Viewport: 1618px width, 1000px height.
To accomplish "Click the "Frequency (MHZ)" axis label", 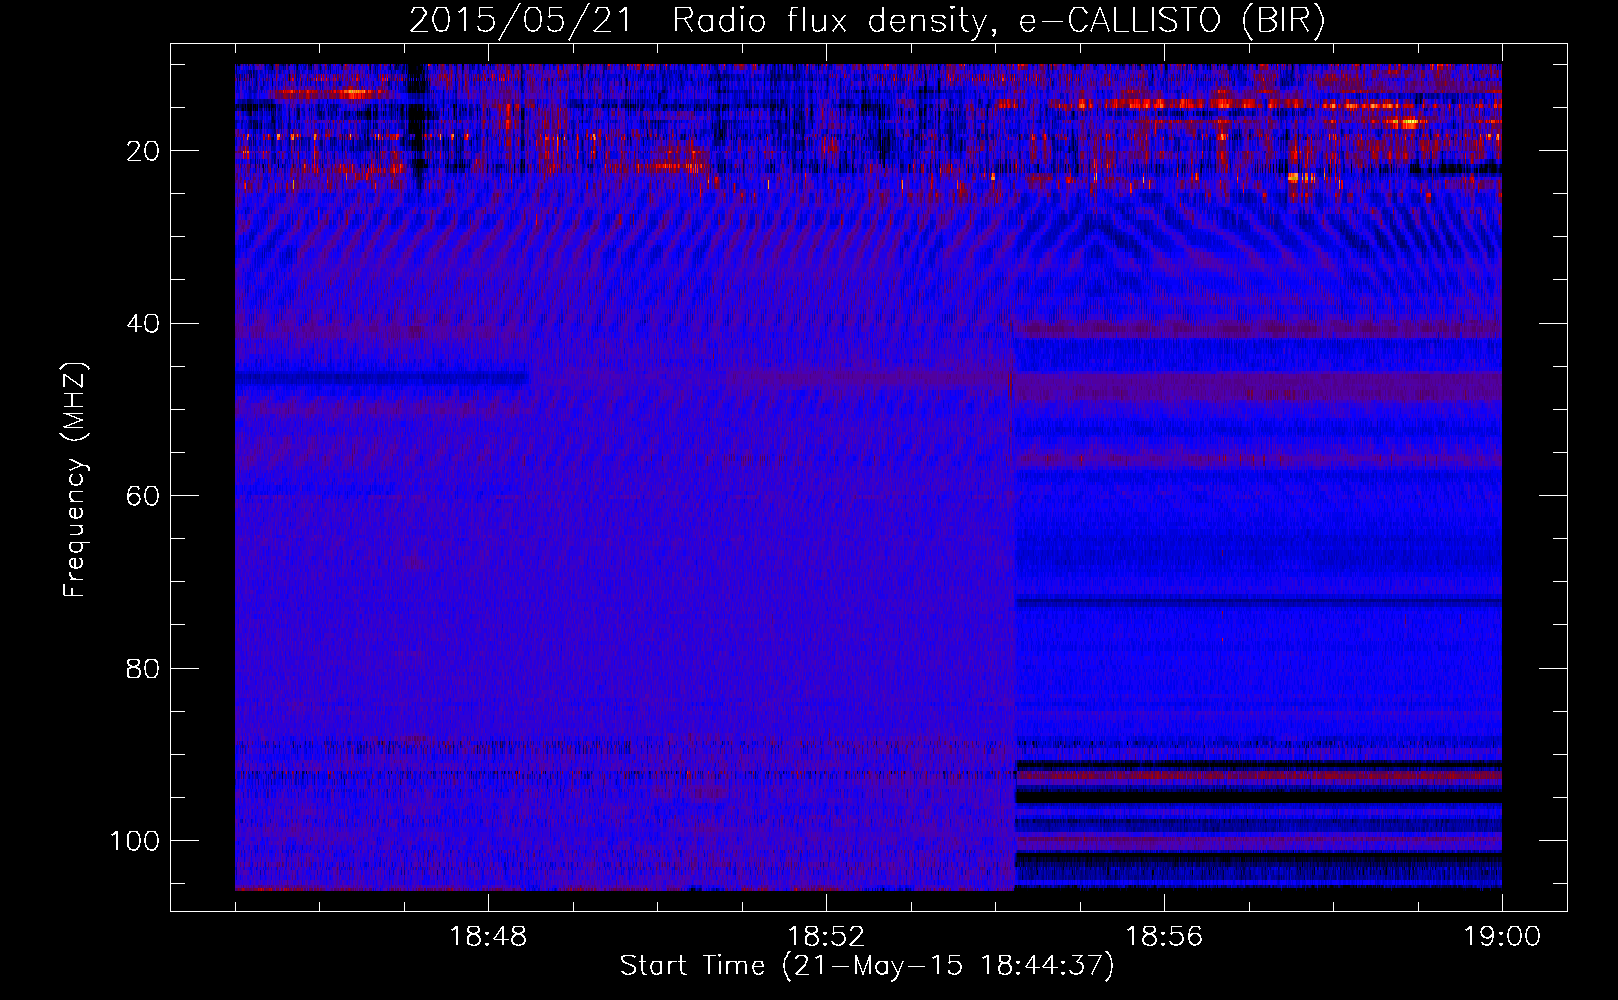I will click(x=75, y=479).
